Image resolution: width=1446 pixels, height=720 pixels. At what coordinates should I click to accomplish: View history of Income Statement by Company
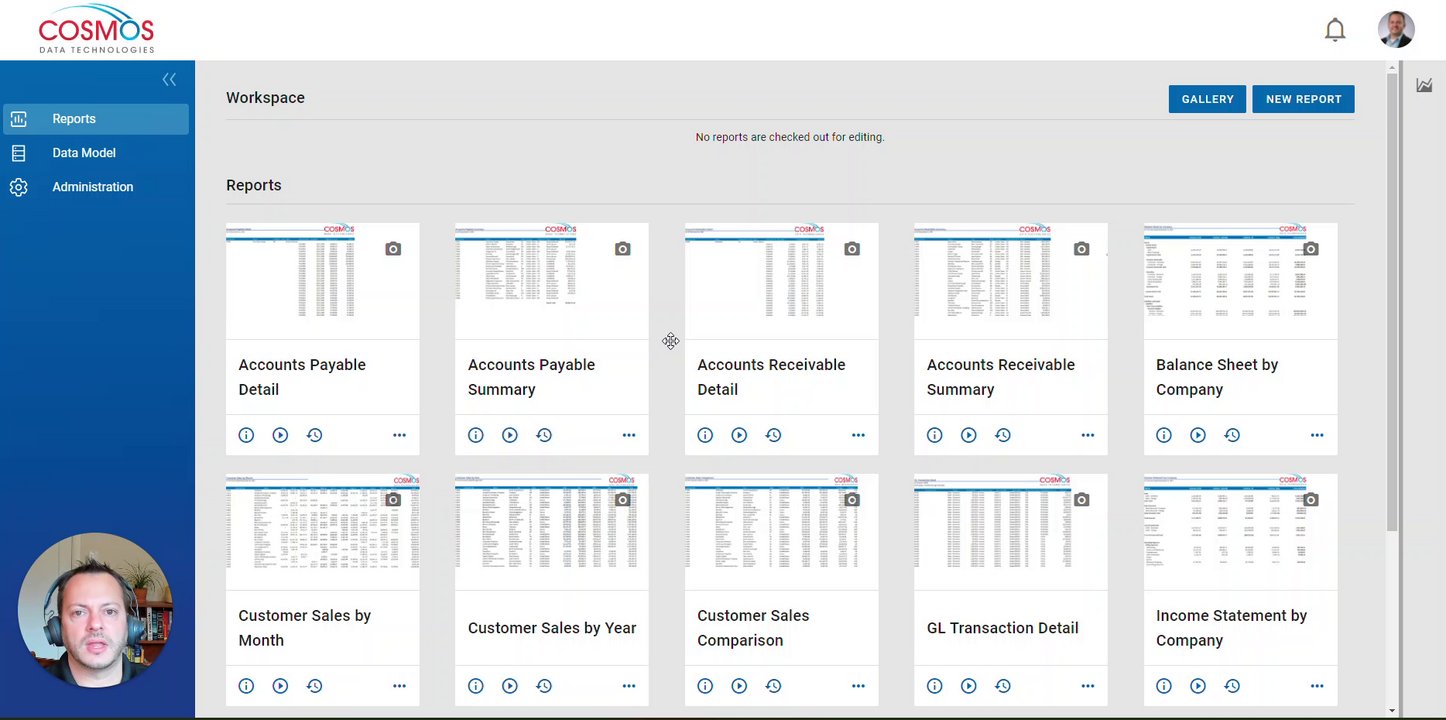tap(1232, 686)
